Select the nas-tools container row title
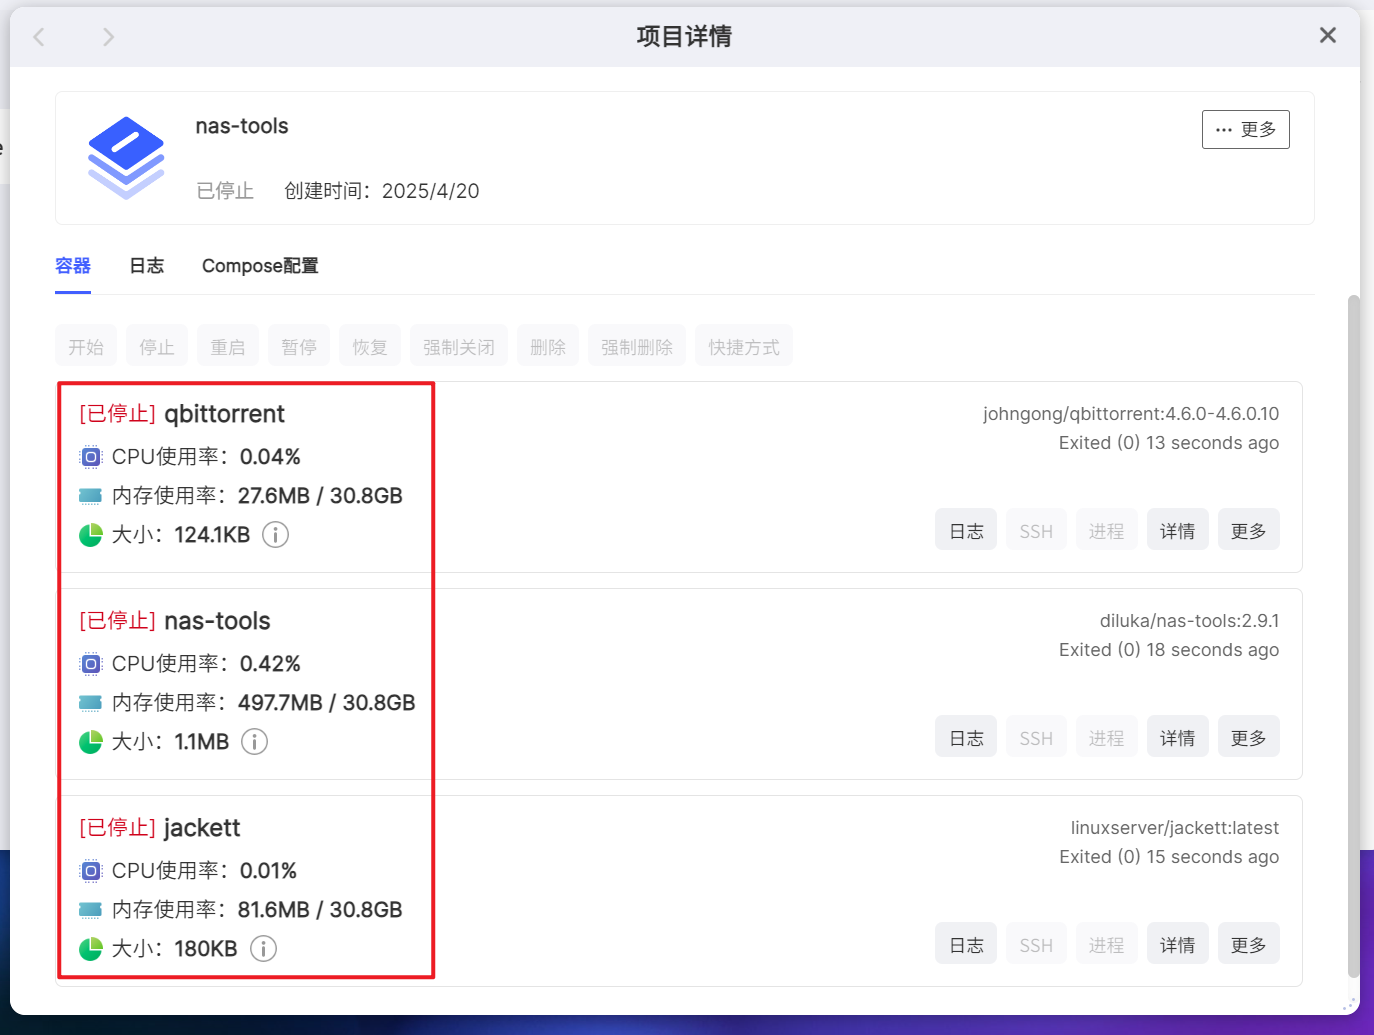 (x=217, y=621)
